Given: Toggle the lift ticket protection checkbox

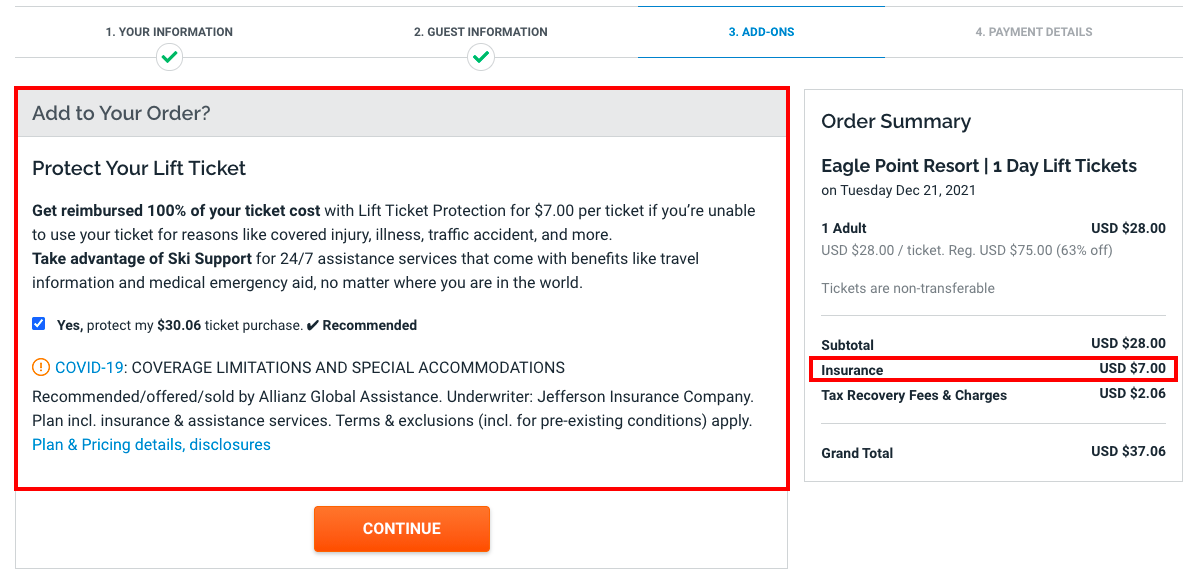Looking at the screenshot, I should click(39, 324).
